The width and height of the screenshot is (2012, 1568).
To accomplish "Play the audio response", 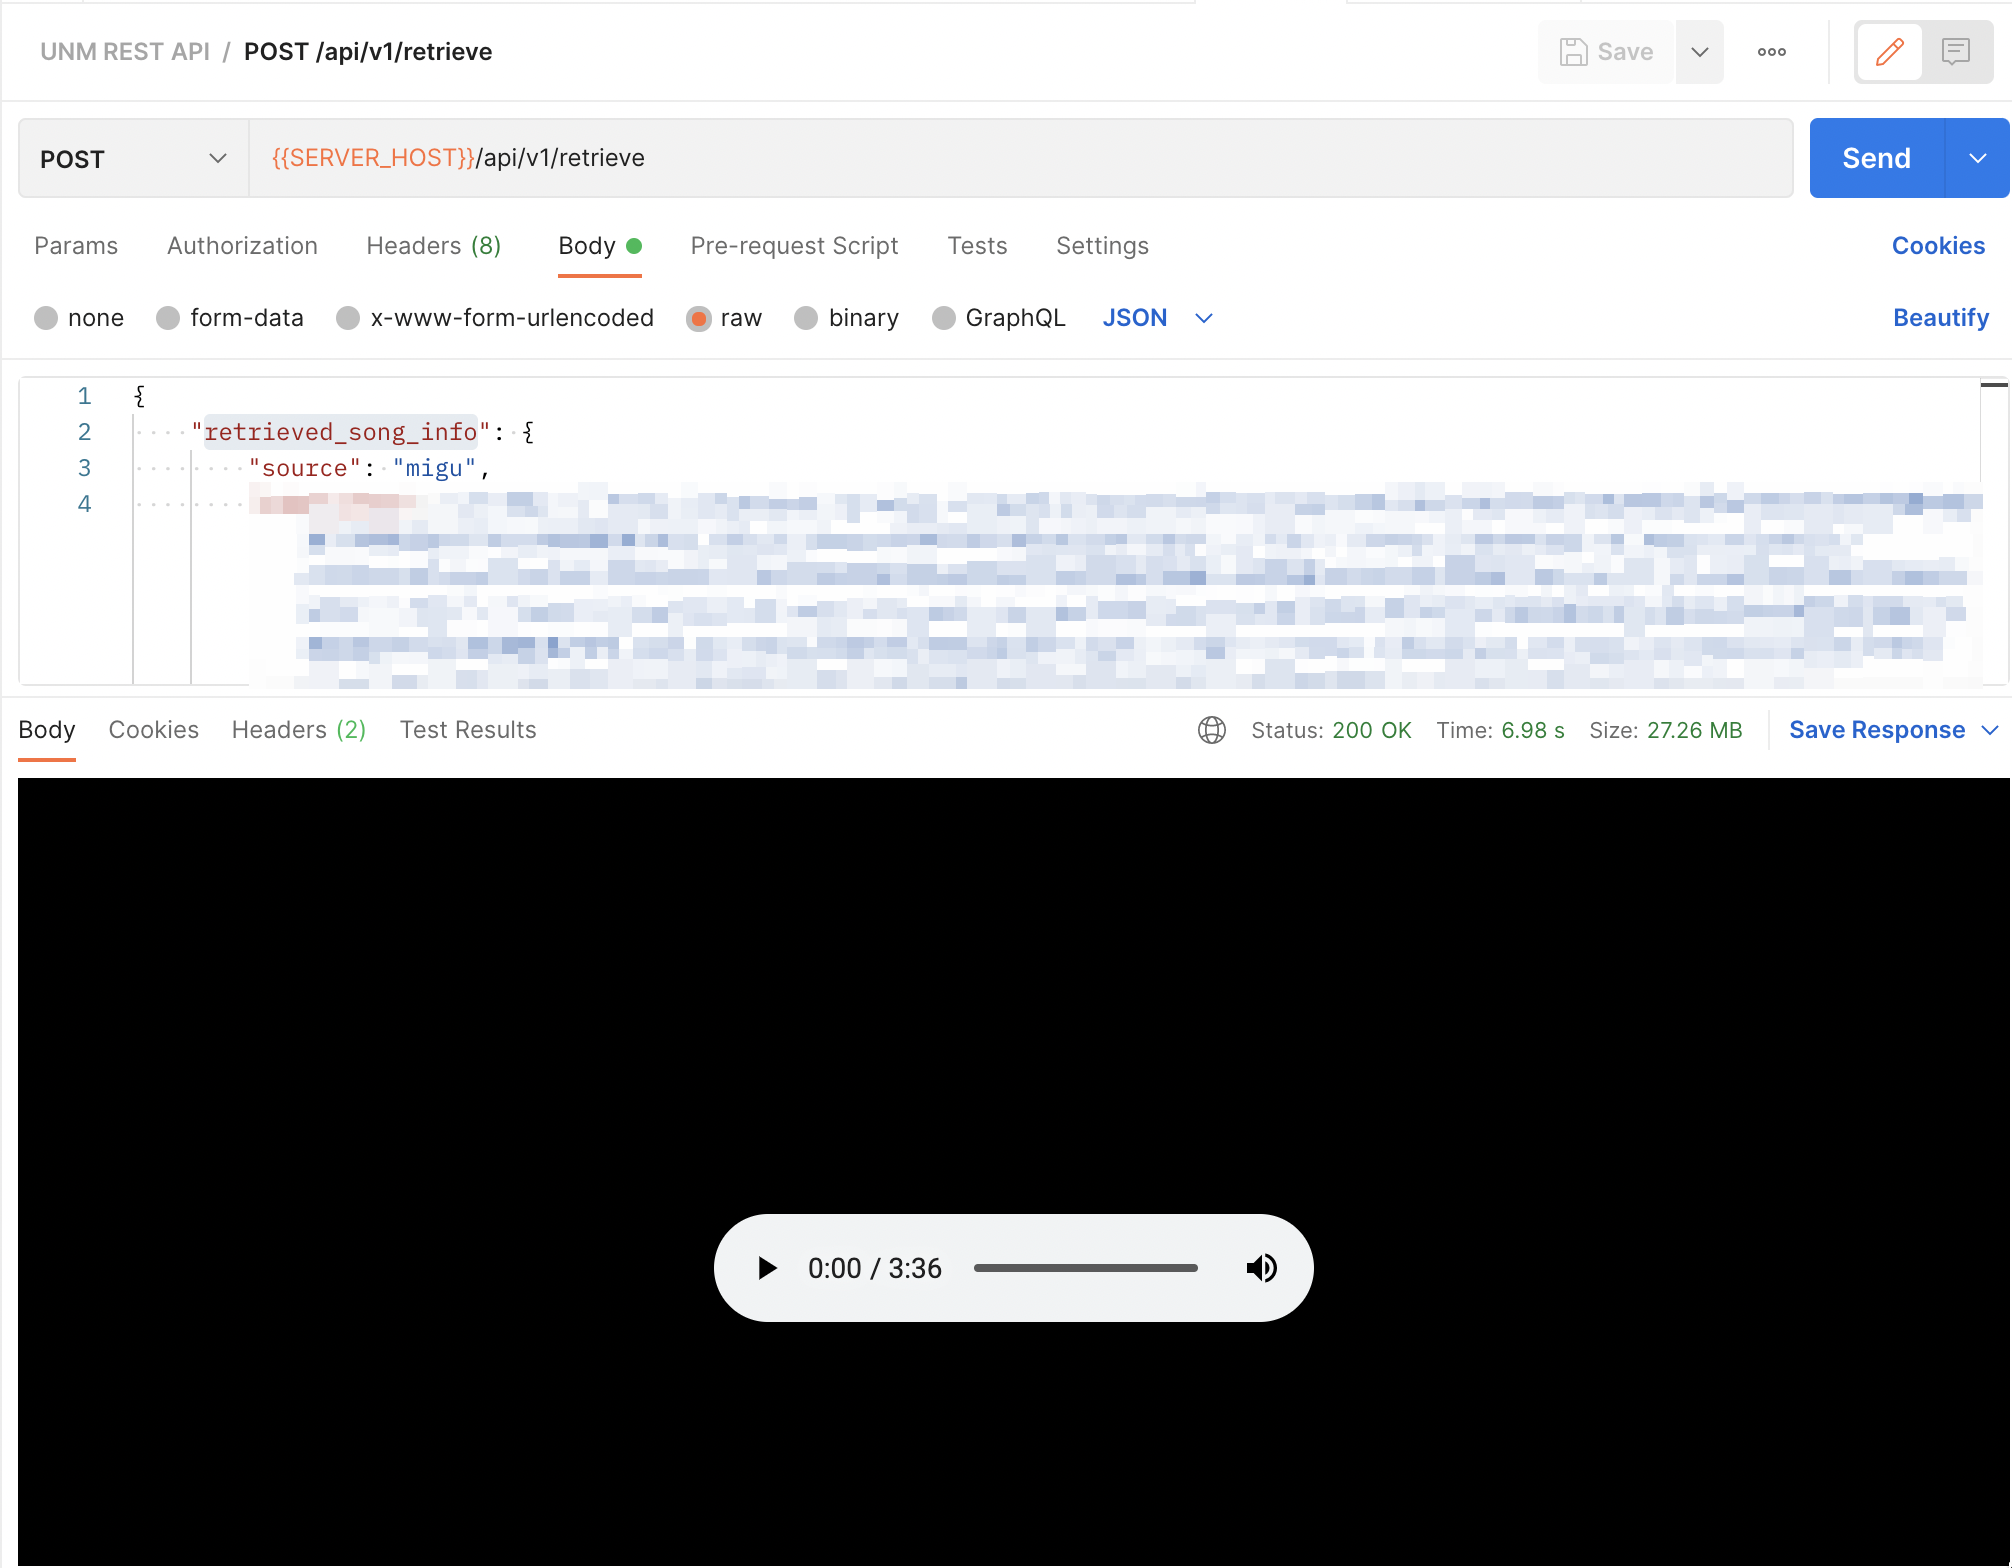I will point(767,1268).
